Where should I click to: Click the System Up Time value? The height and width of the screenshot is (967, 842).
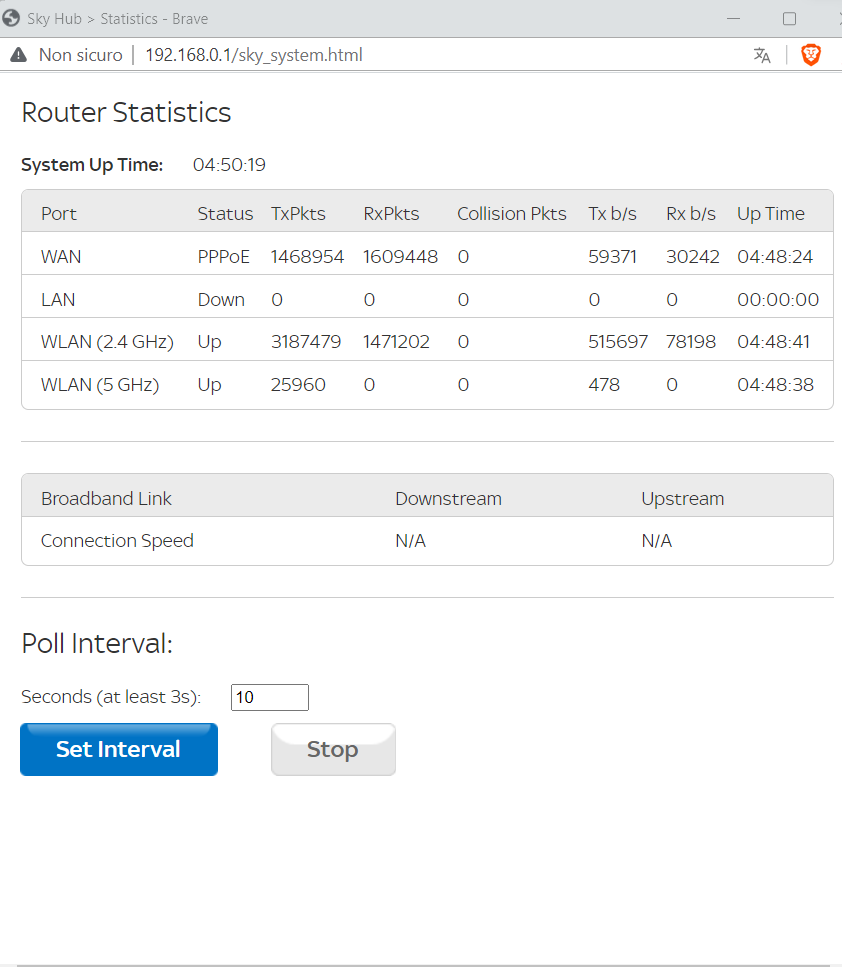click(x=229, y=165)
